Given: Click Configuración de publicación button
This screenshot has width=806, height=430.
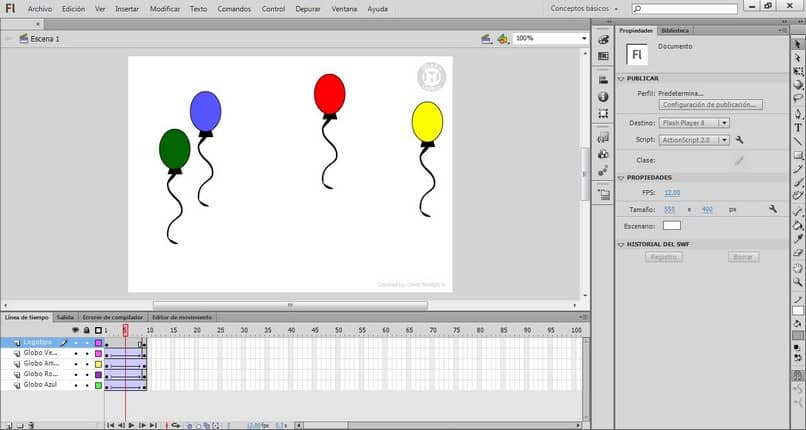Looking at the screenshot, I should (x=711, y=105).
